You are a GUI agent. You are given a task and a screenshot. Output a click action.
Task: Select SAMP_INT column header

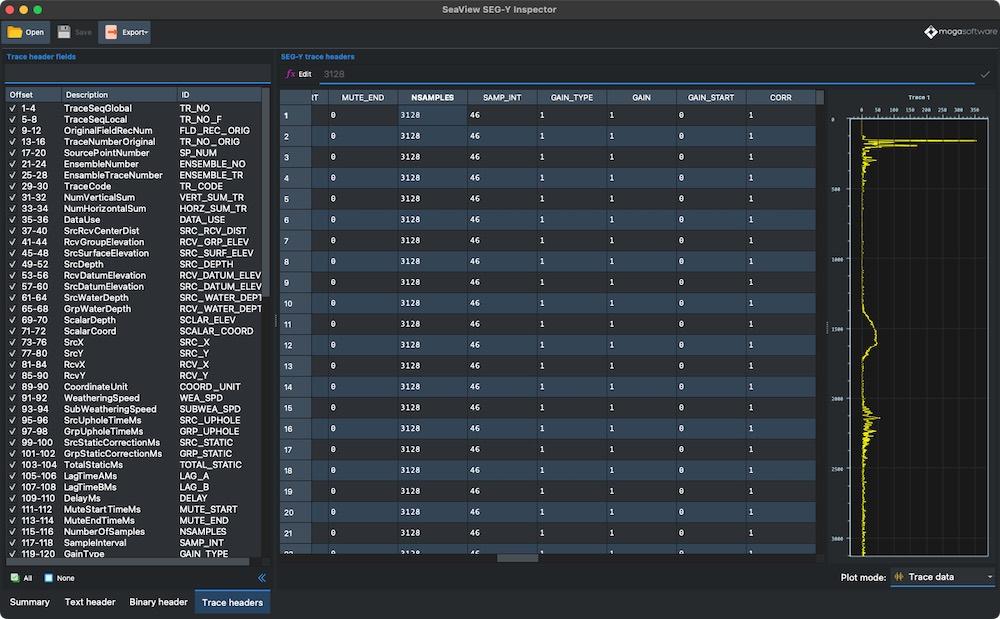(502, 98)
